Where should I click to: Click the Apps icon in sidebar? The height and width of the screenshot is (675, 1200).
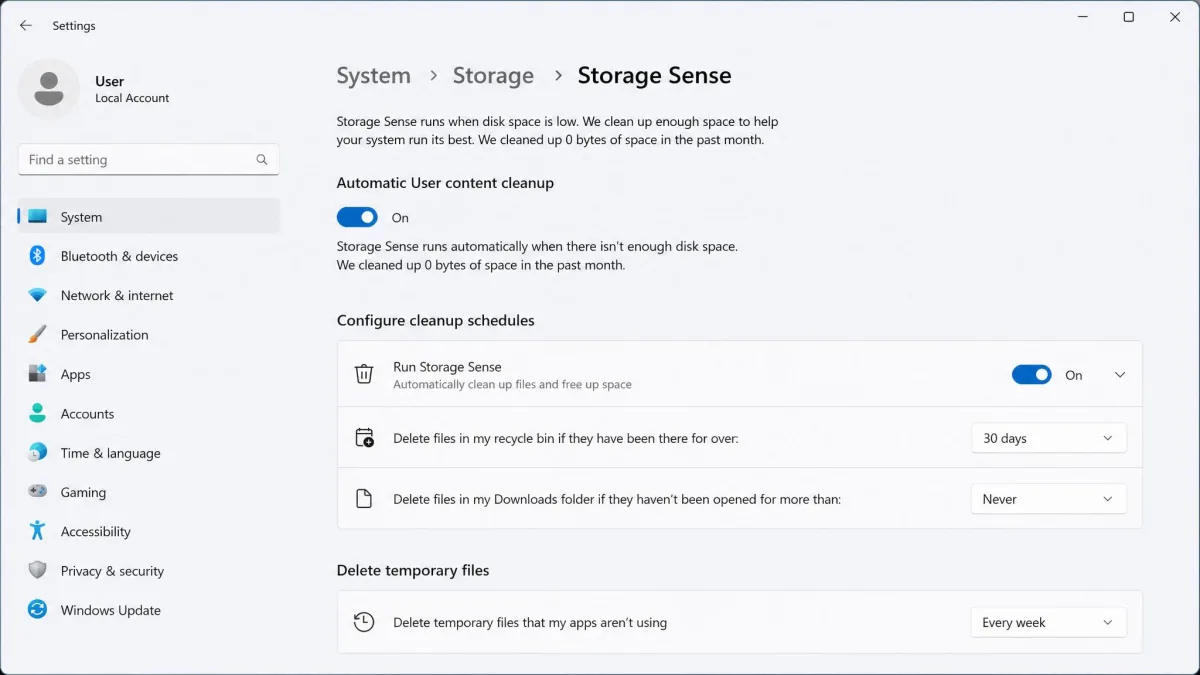(37, 374)
